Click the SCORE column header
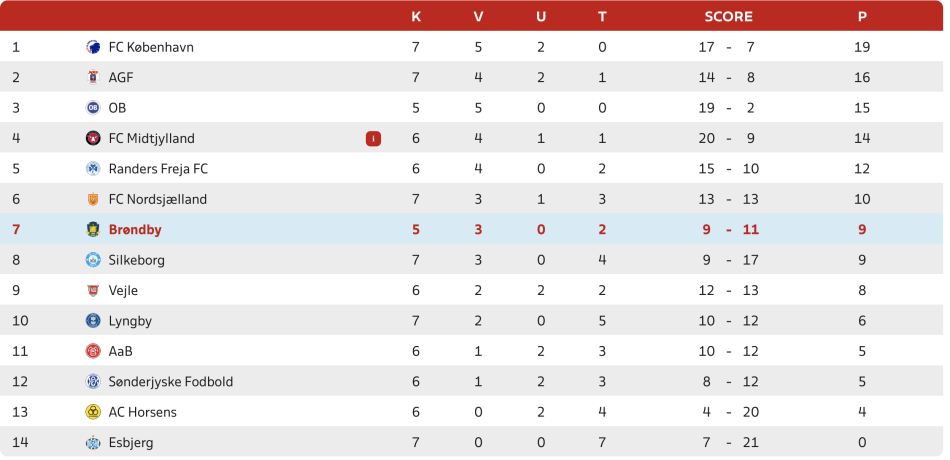This screenshot has height=460, width=950. [x=728, y=16]
